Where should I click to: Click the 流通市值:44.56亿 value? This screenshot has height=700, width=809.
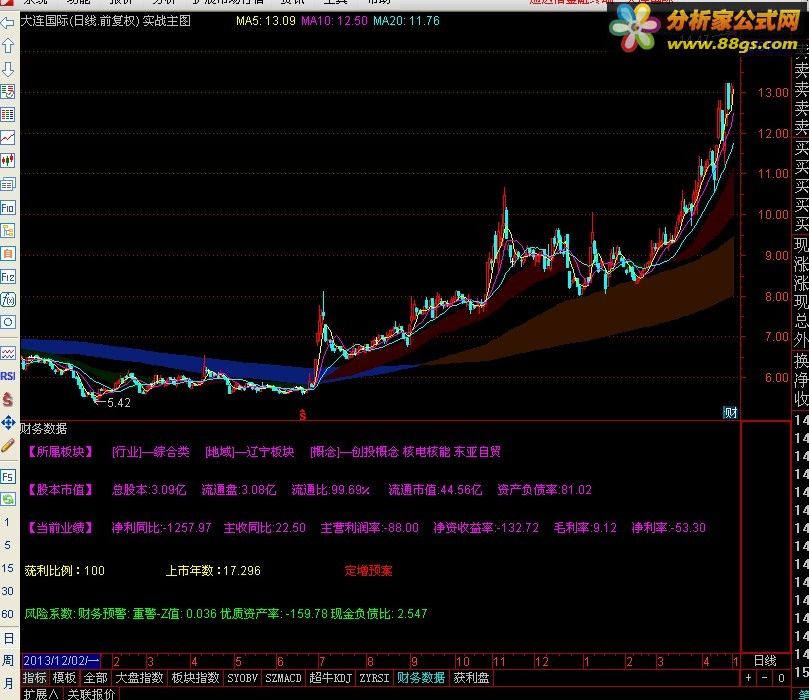click(x=435, y=490)
